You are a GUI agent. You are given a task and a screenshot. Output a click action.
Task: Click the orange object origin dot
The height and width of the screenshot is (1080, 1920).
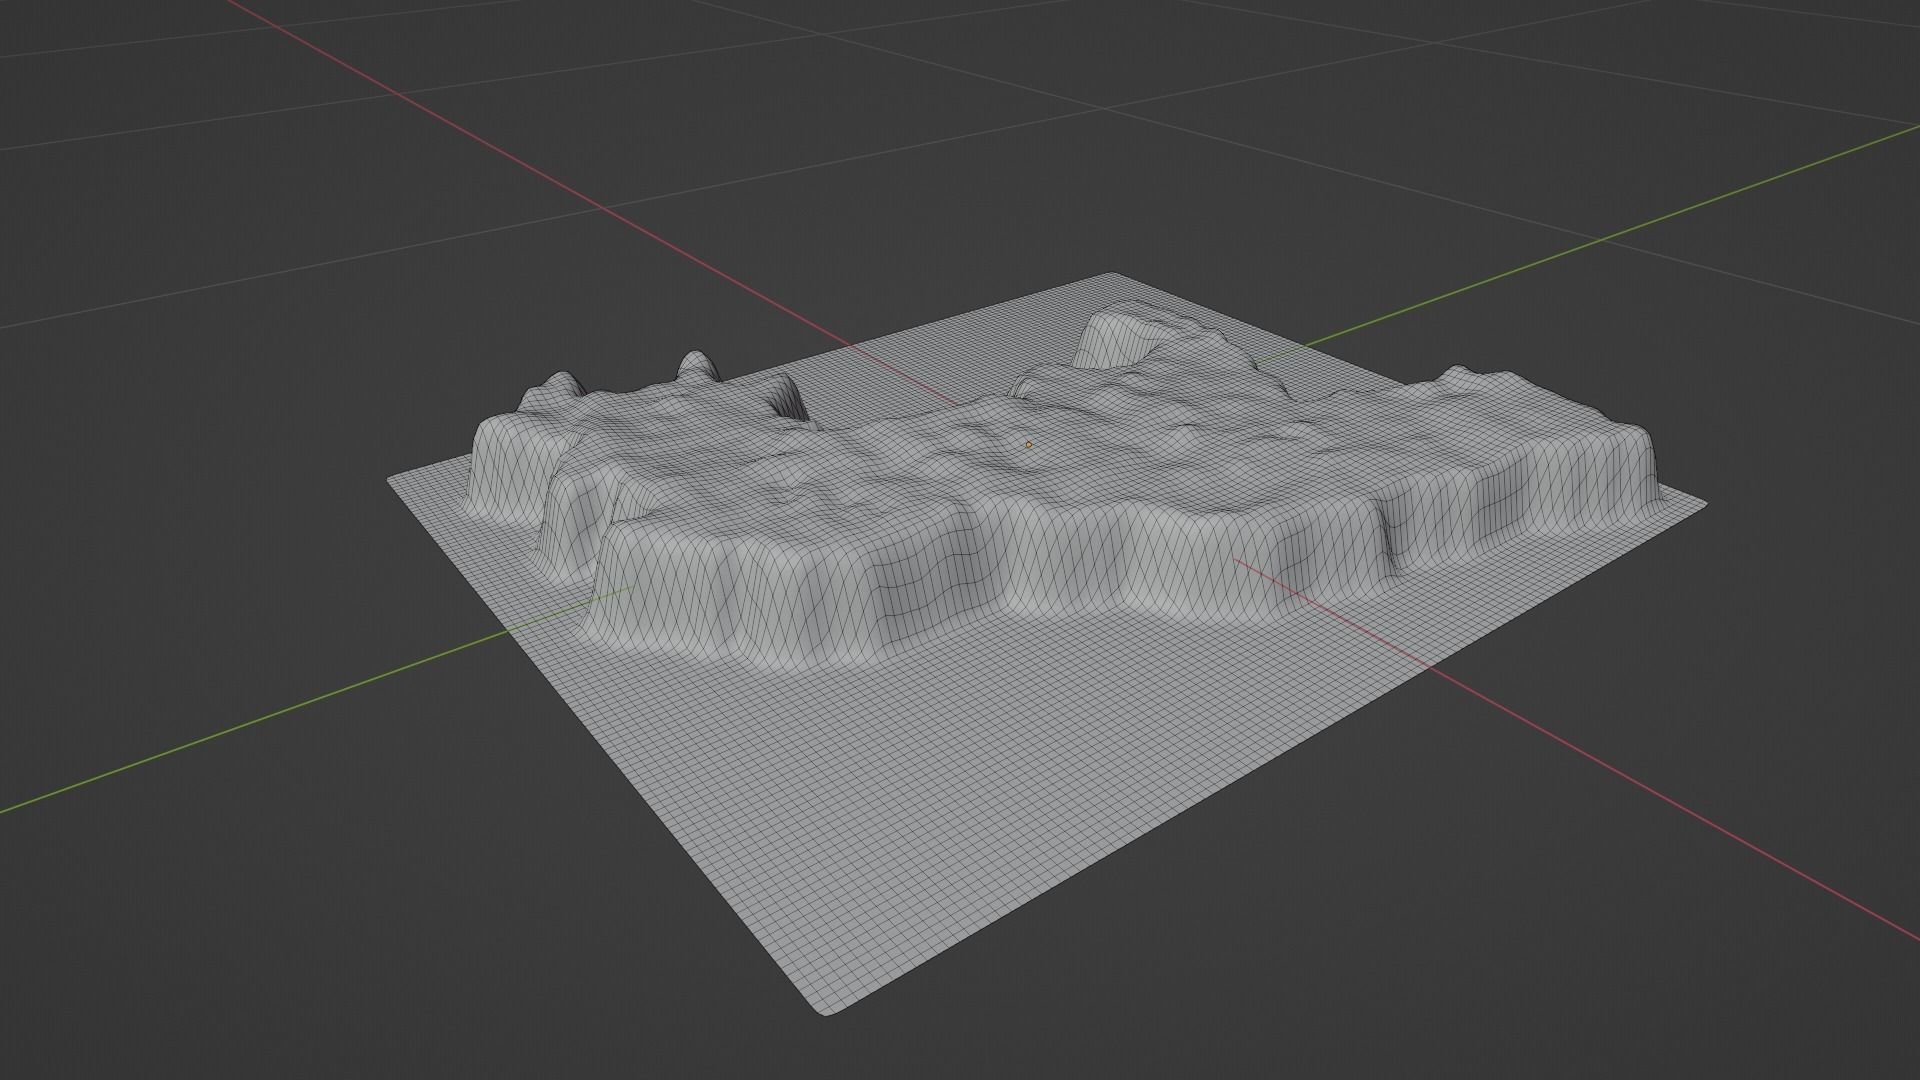[x=1028, y=445]
